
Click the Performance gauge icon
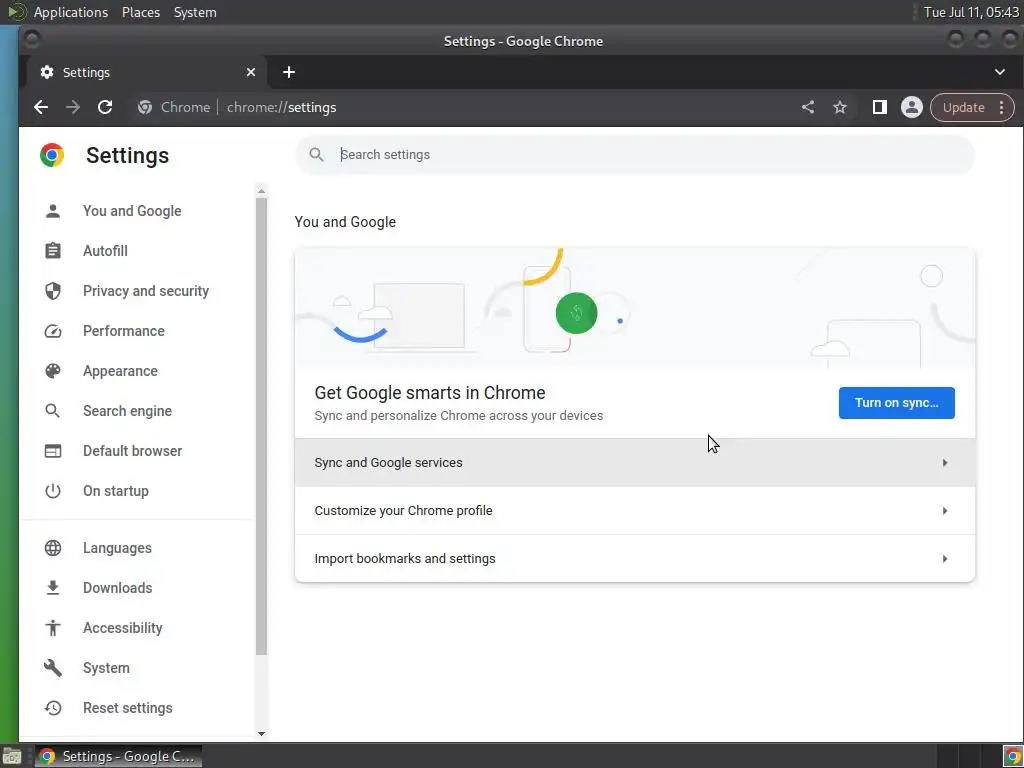click(53, 331)
